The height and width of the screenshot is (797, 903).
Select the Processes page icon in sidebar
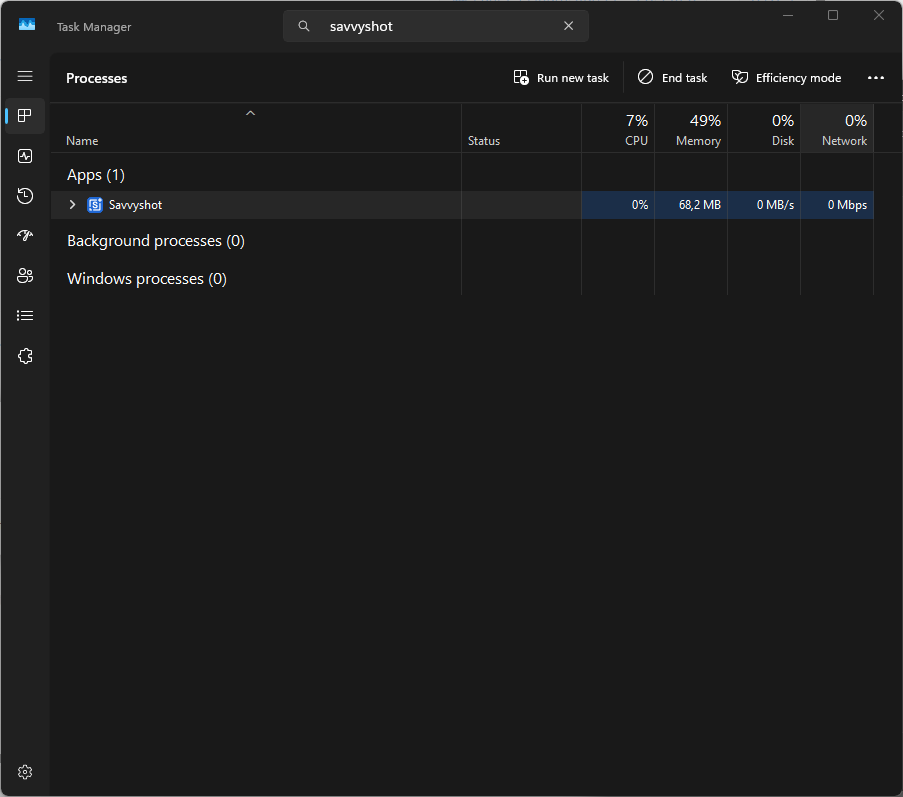(x=25, y=116)
